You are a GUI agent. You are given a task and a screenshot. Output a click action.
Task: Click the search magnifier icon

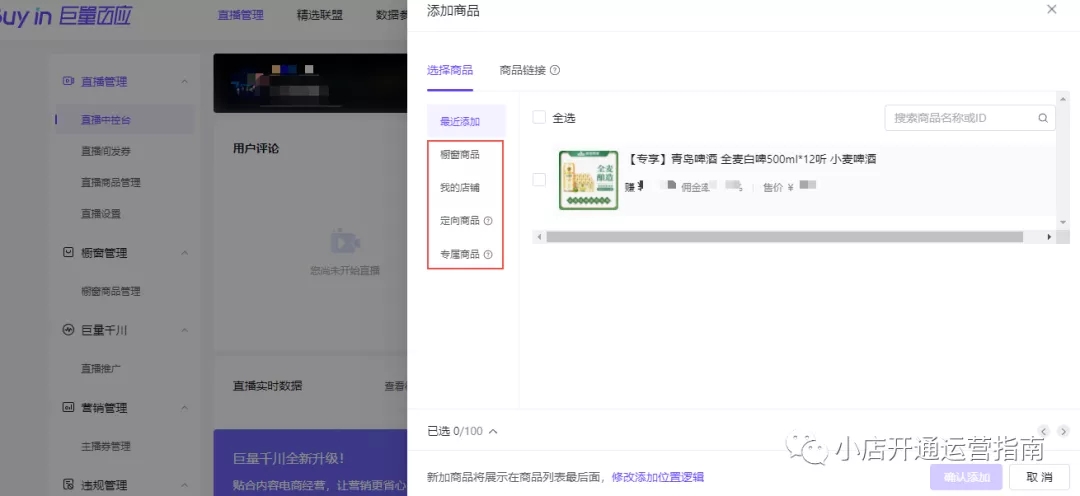[1043, 118]
